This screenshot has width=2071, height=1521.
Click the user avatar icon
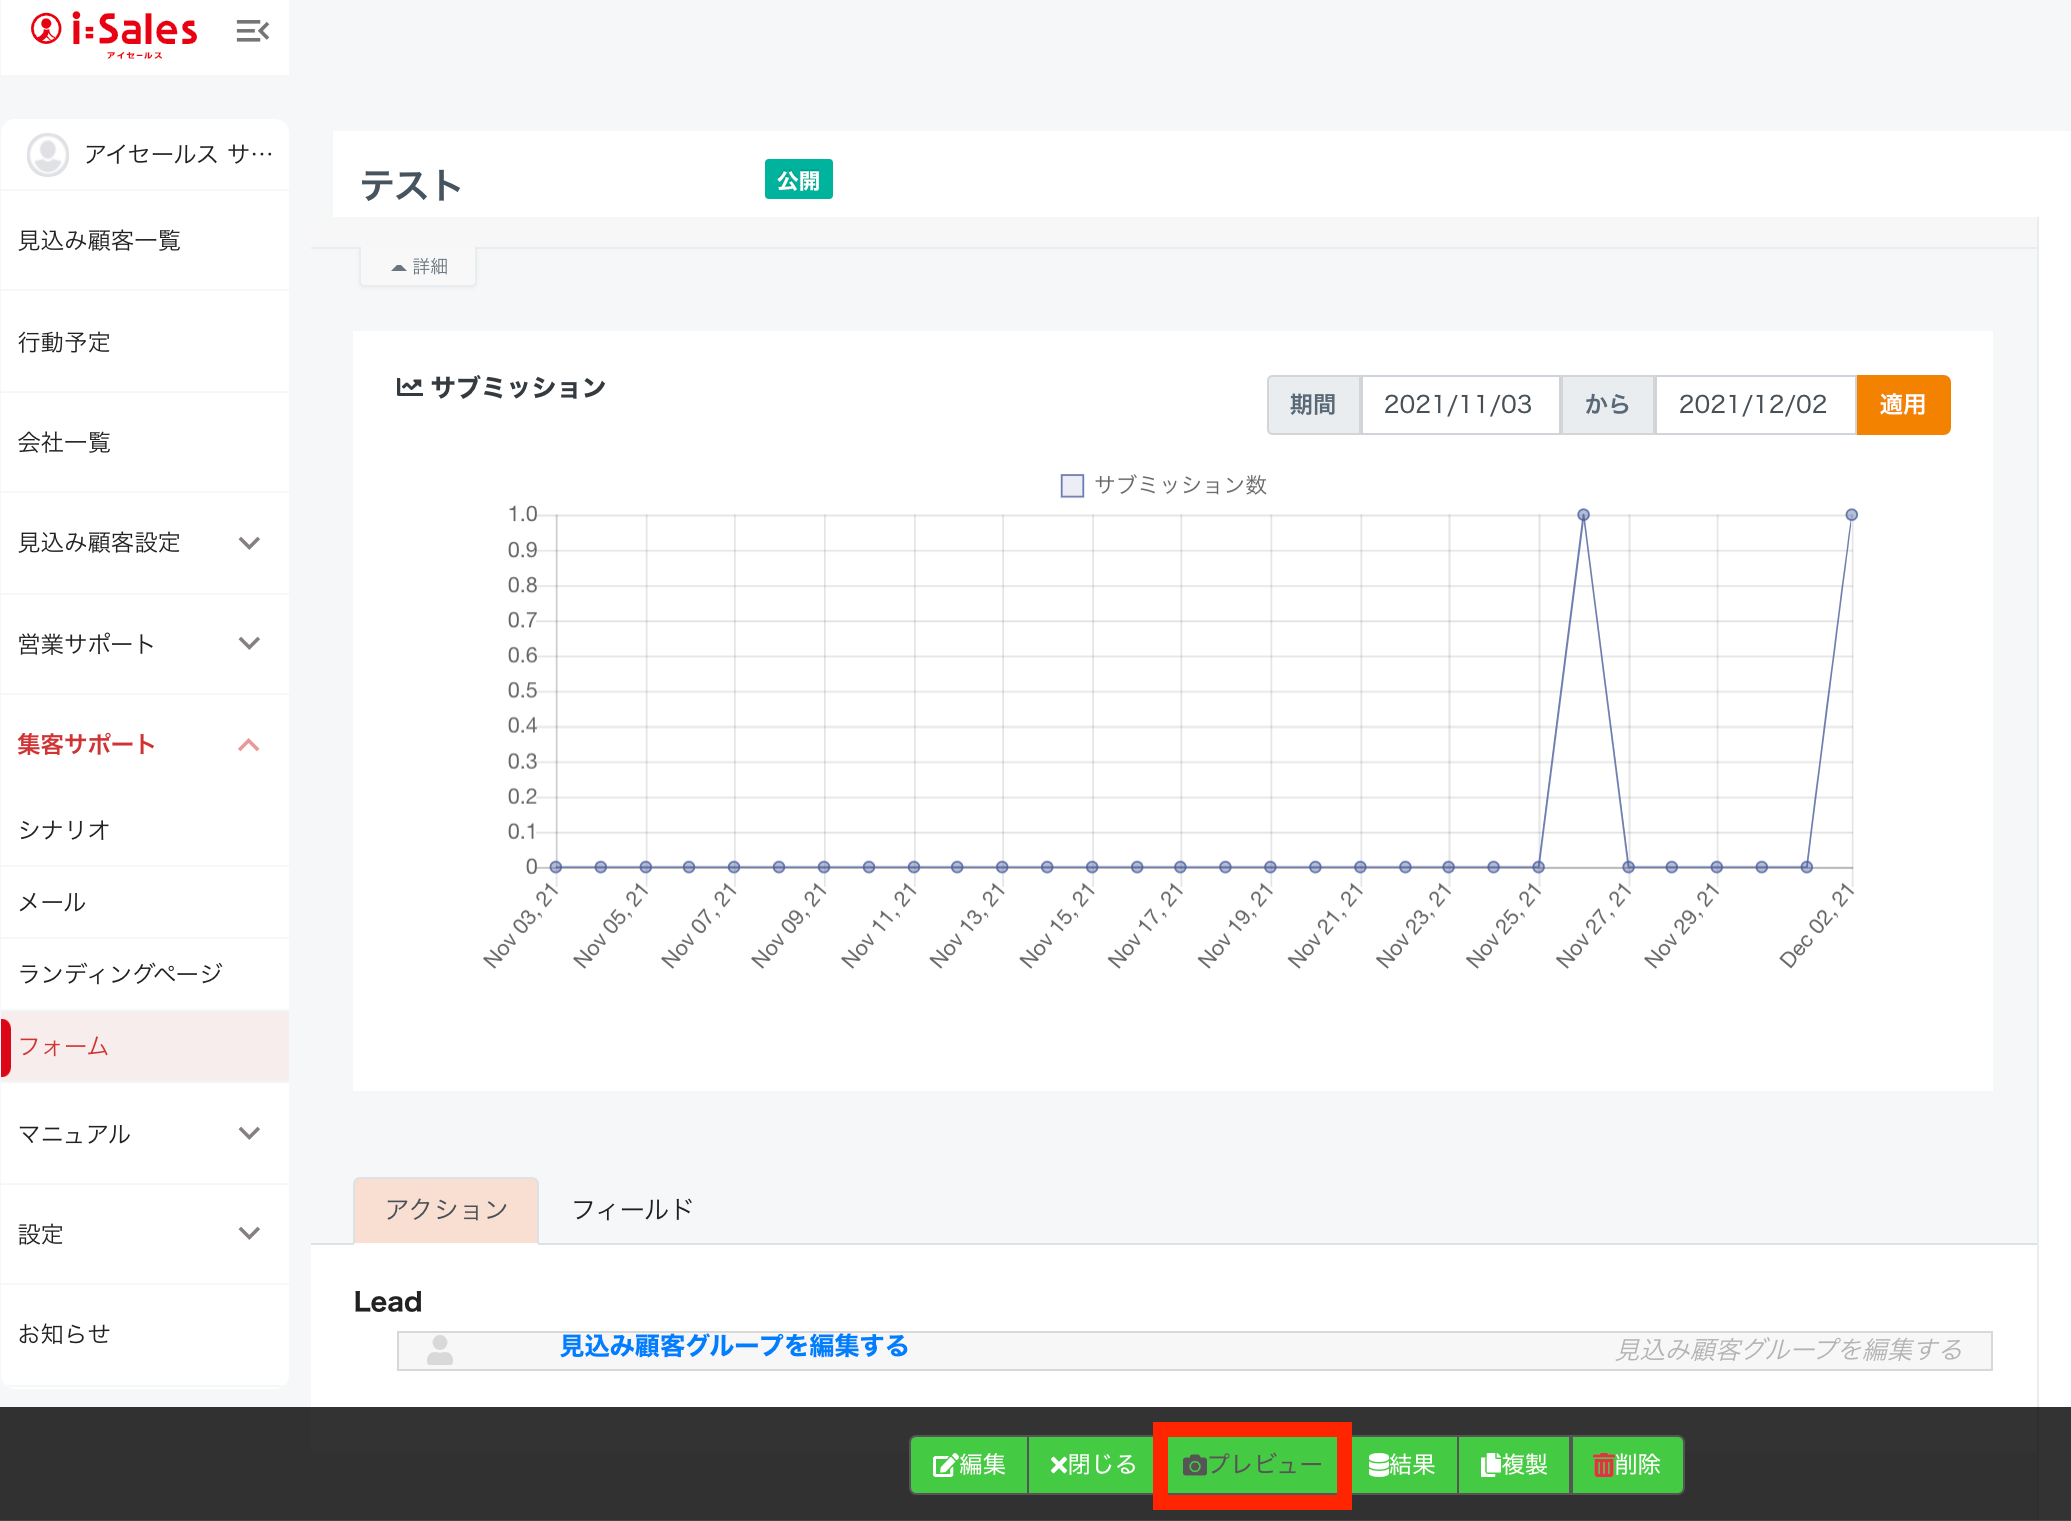pyautogui.click(x=47, y=154)
